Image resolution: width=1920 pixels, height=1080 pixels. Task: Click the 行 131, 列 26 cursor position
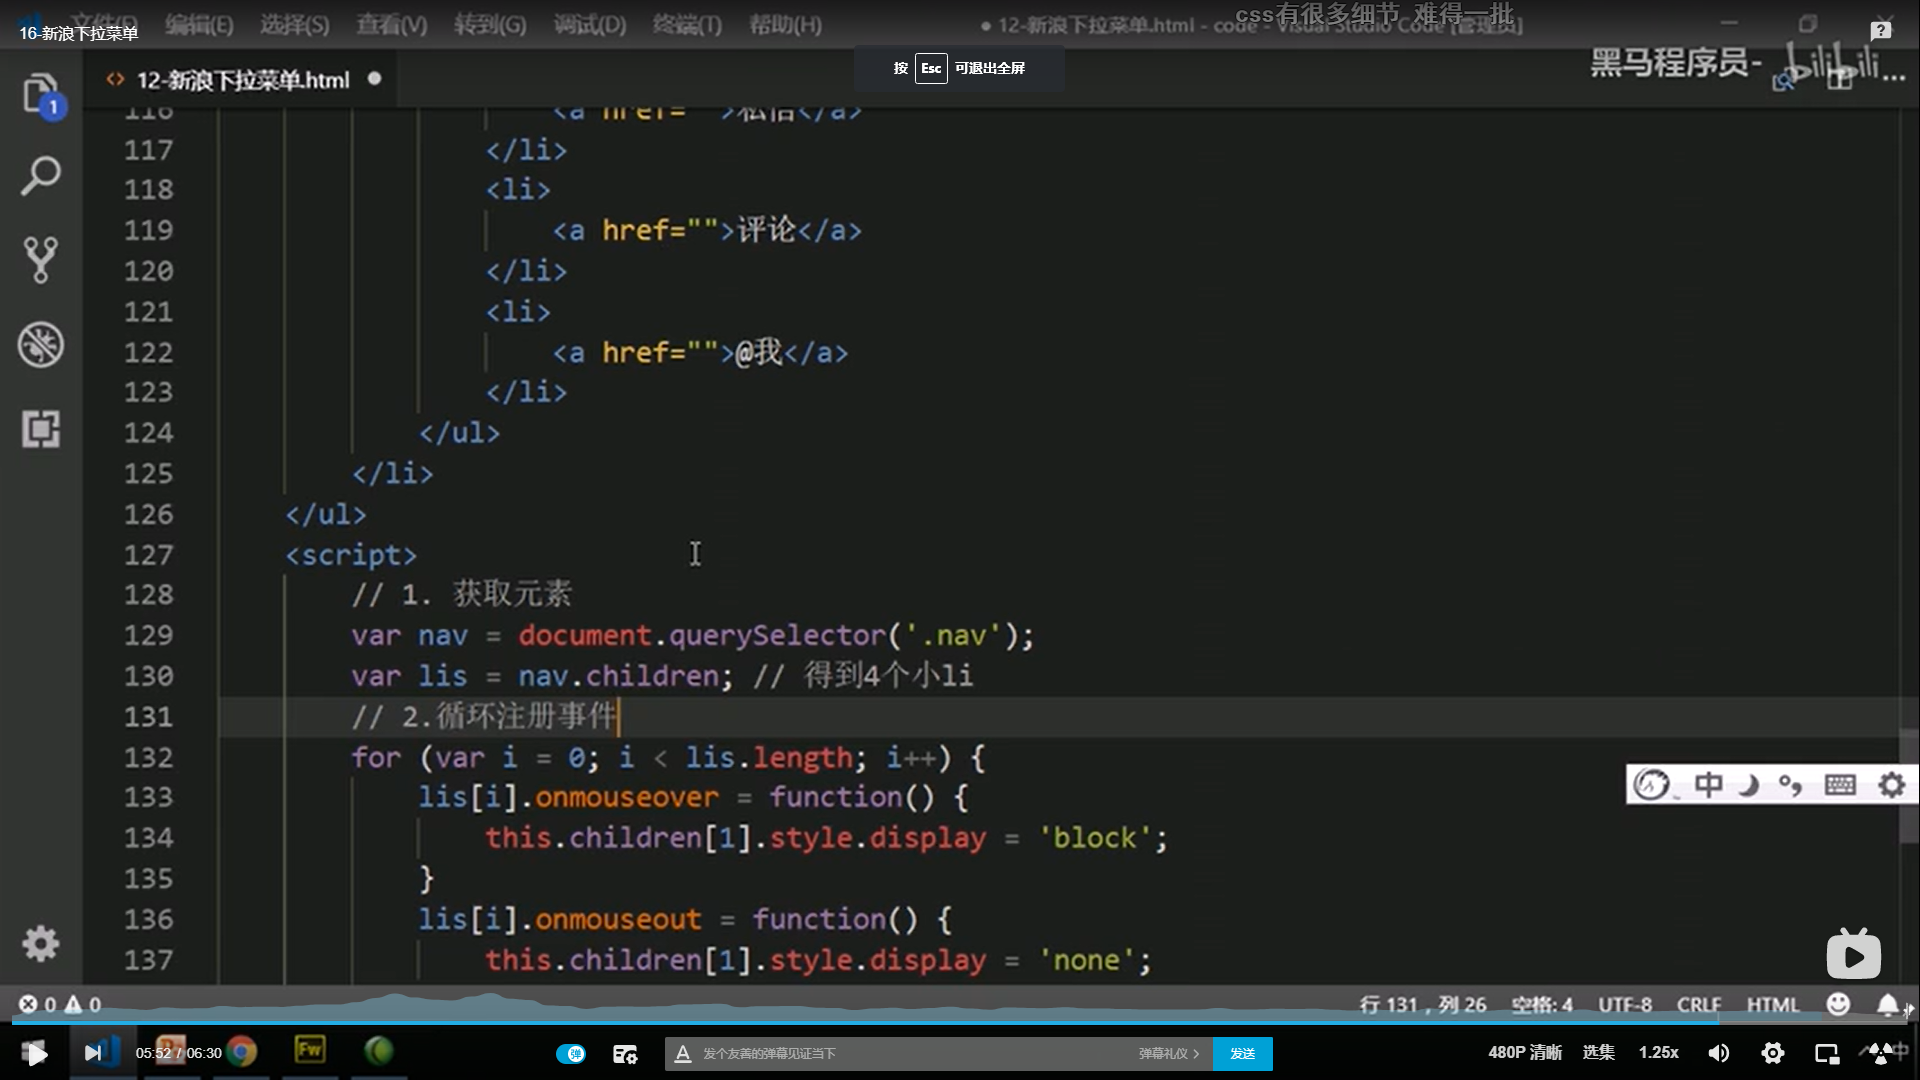[x=1422, y=1004]
